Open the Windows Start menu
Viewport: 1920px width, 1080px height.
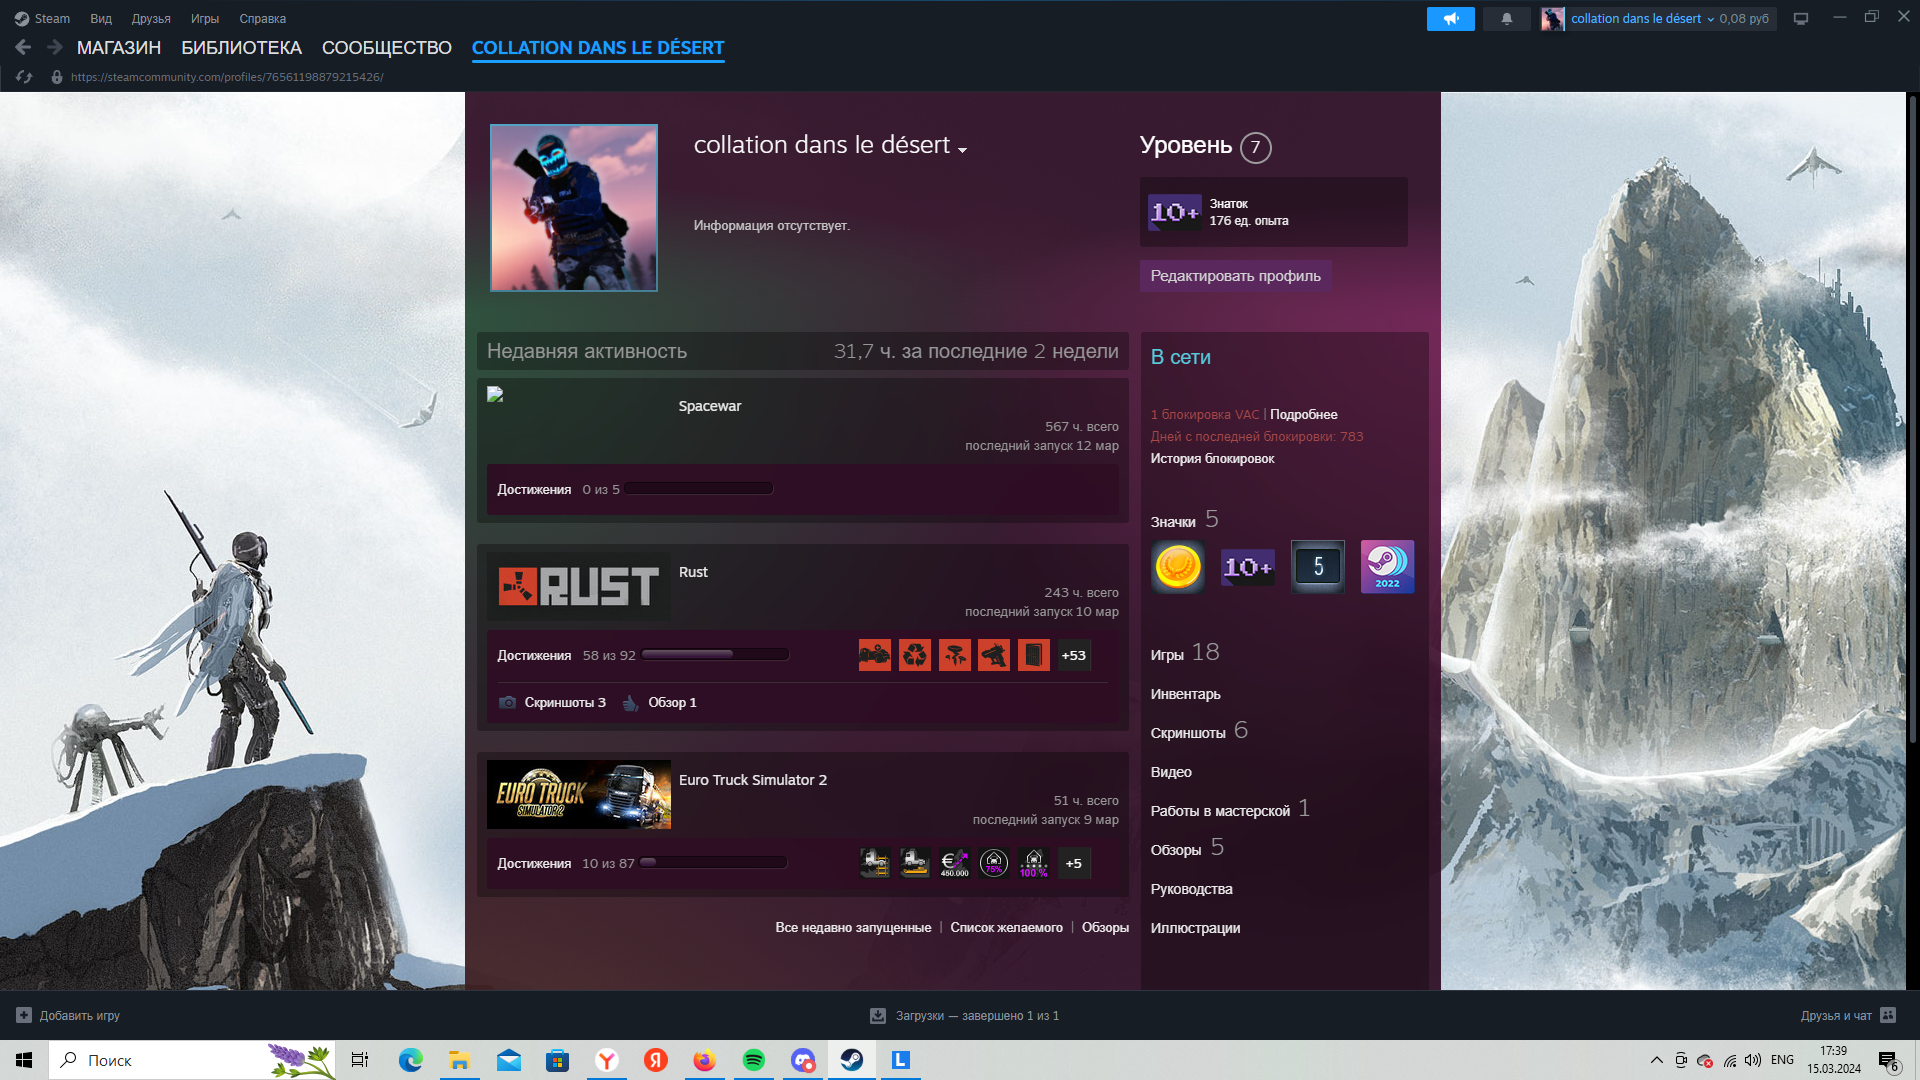point(24,1060)
